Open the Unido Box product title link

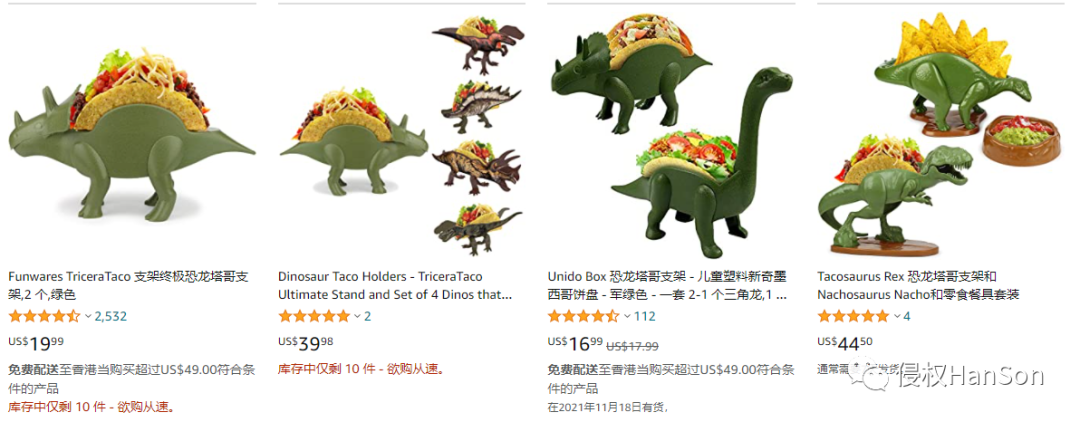667,286
